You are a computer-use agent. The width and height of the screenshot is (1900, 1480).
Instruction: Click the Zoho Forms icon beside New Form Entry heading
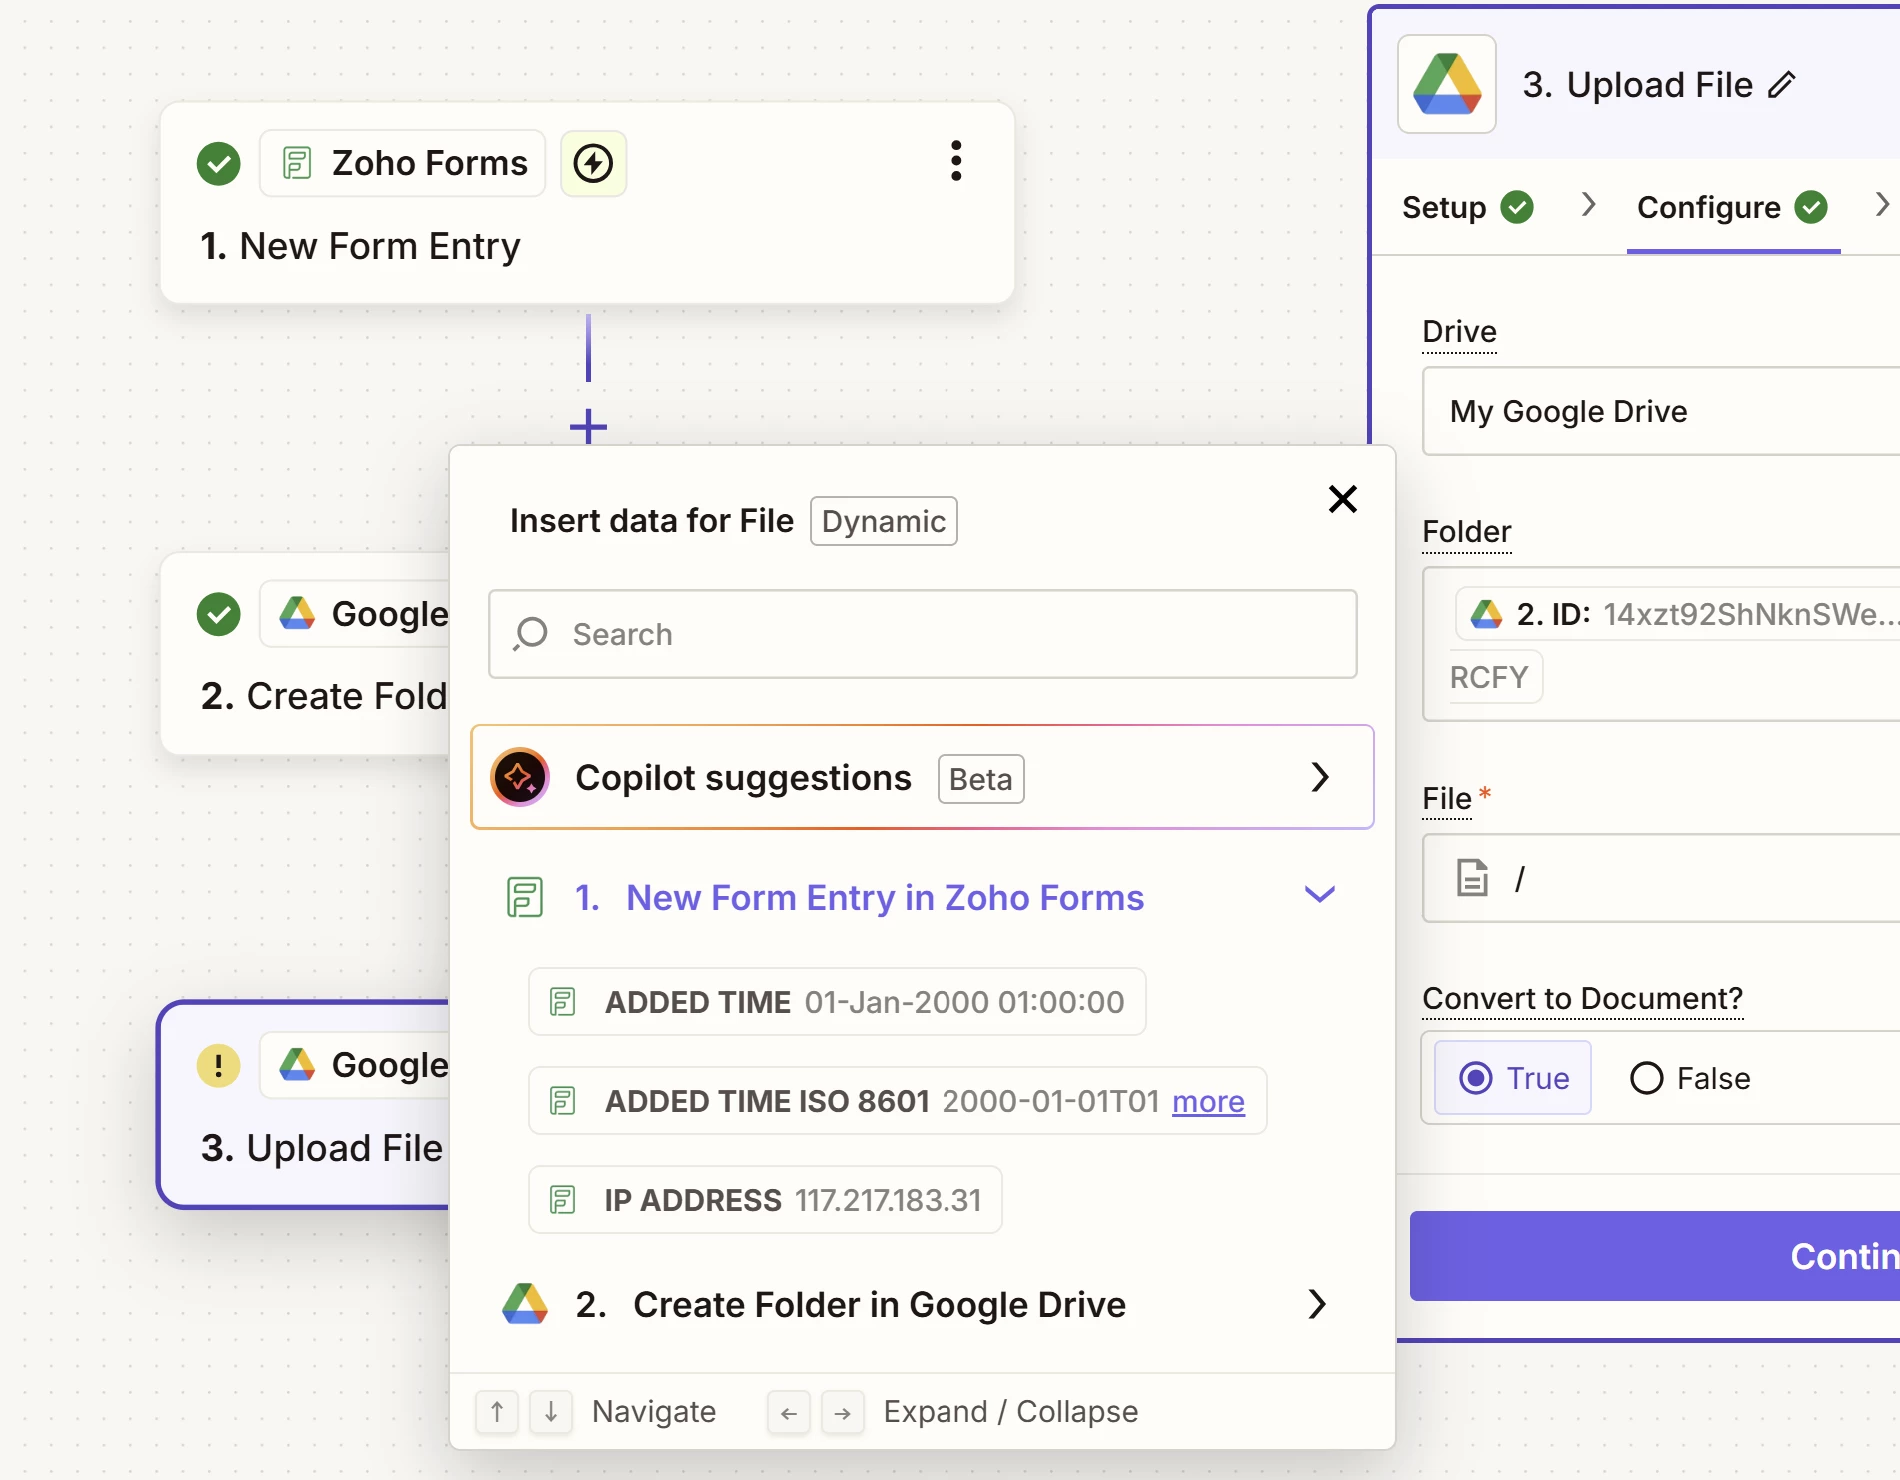[x=525, y=897]
